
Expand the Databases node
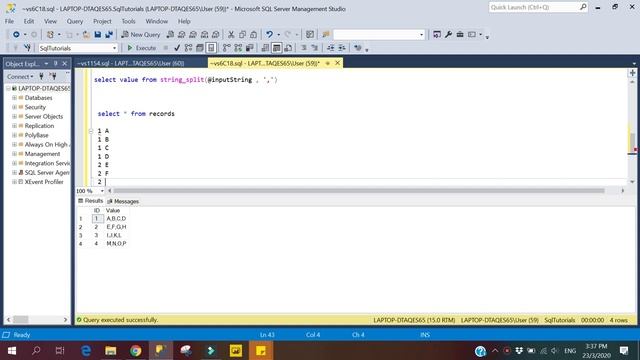point(14,98)
